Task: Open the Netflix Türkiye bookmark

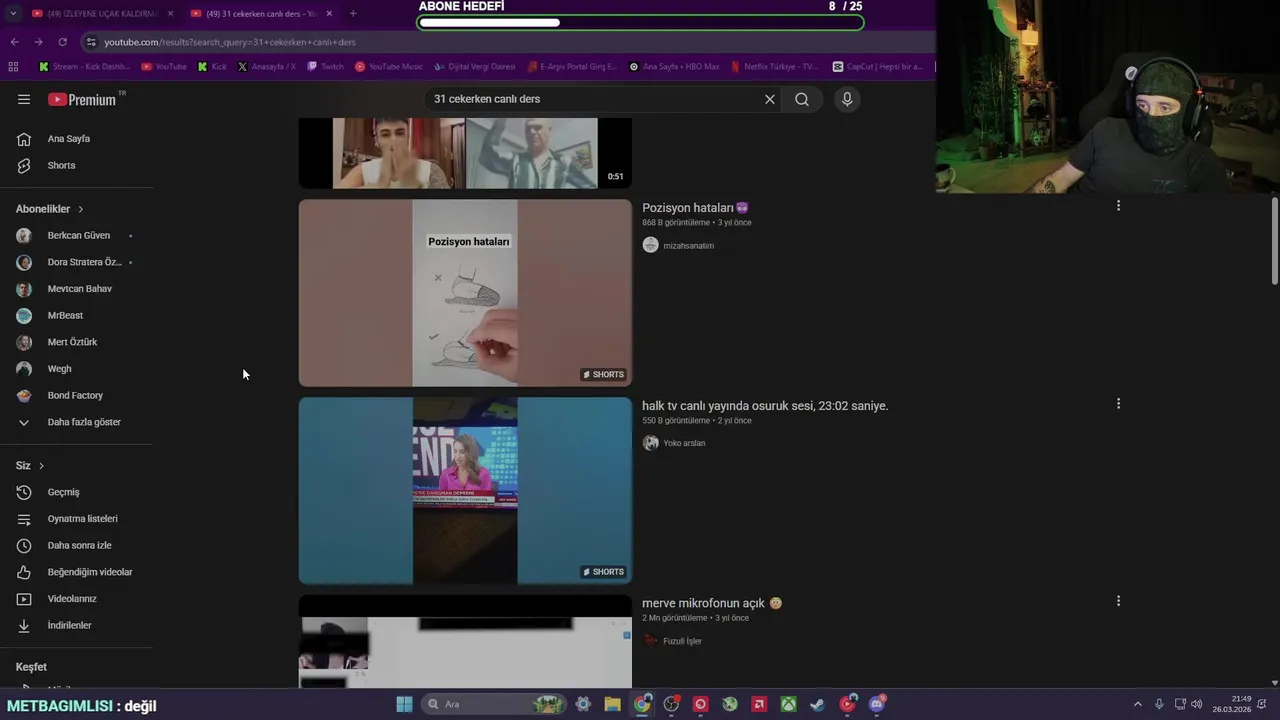Action: point(775,67)
